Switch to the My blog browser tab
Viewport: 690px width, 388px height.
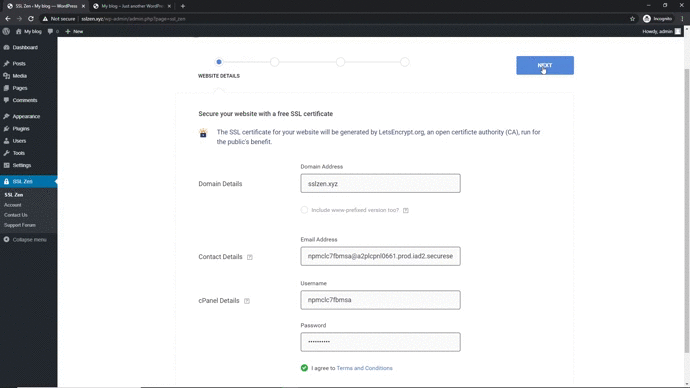coord(132,6)
